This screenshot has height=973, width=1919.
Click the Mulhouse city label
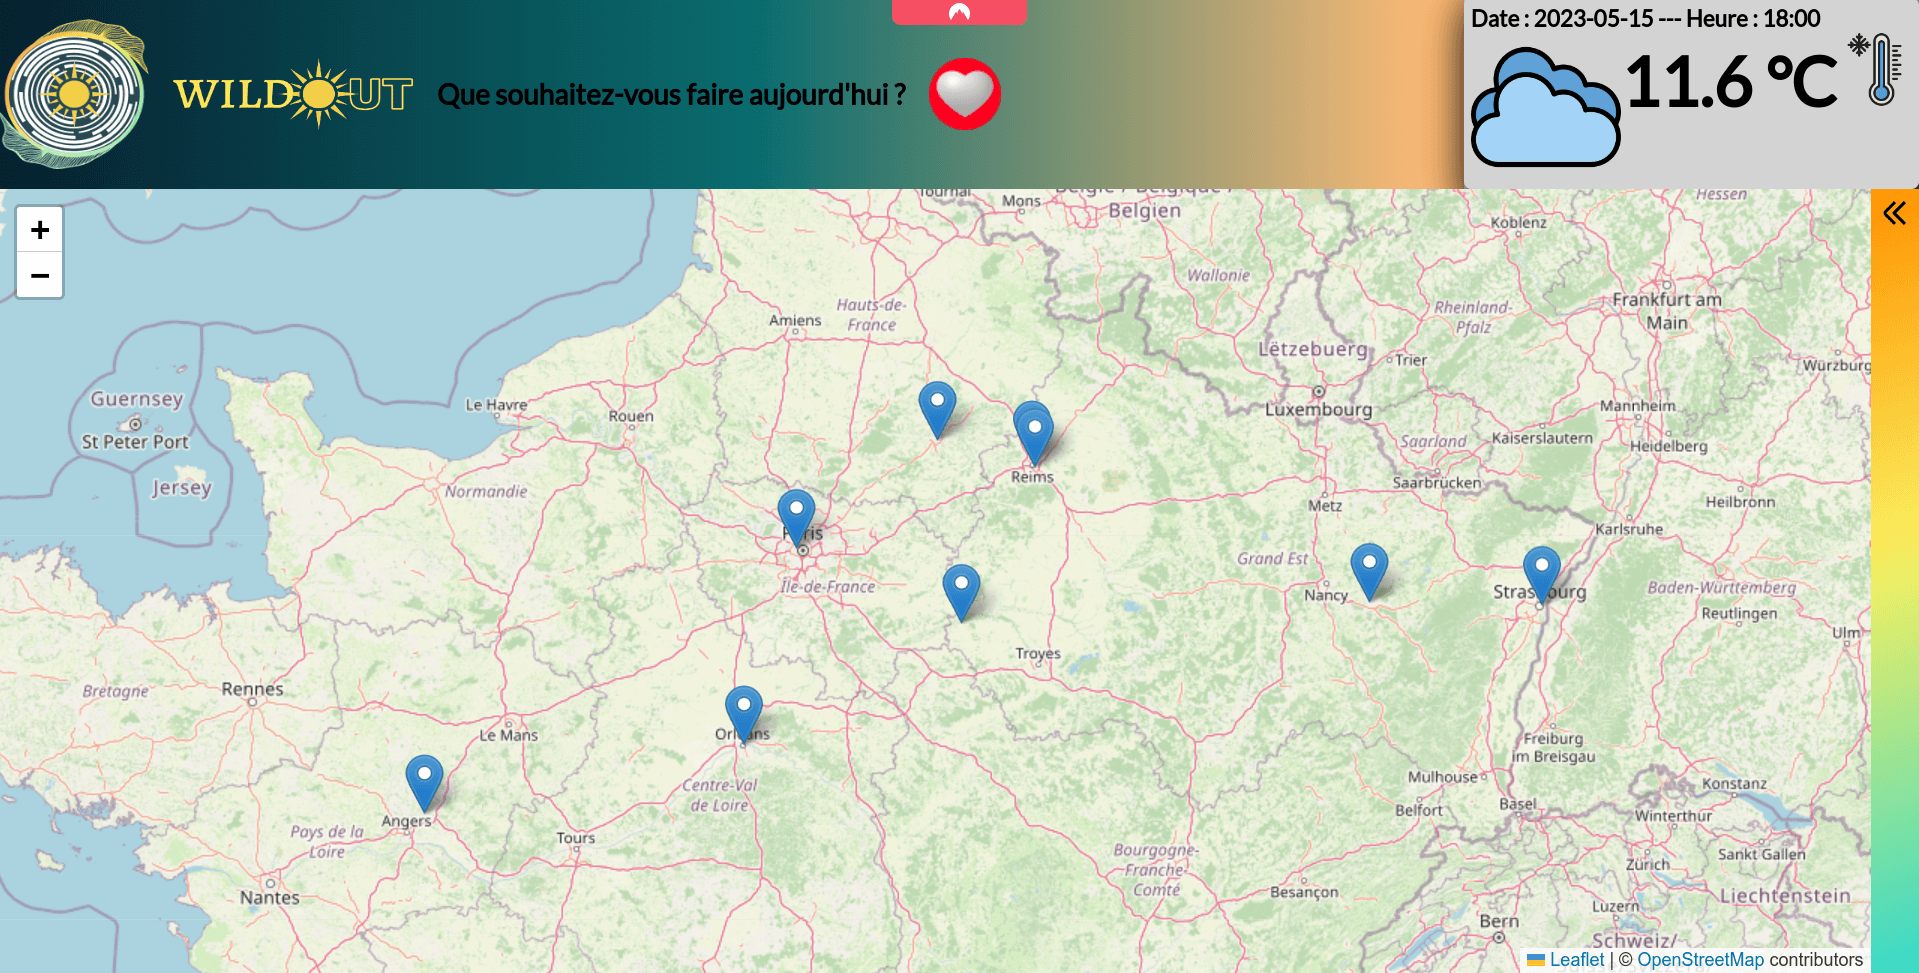click(1443, 777)
